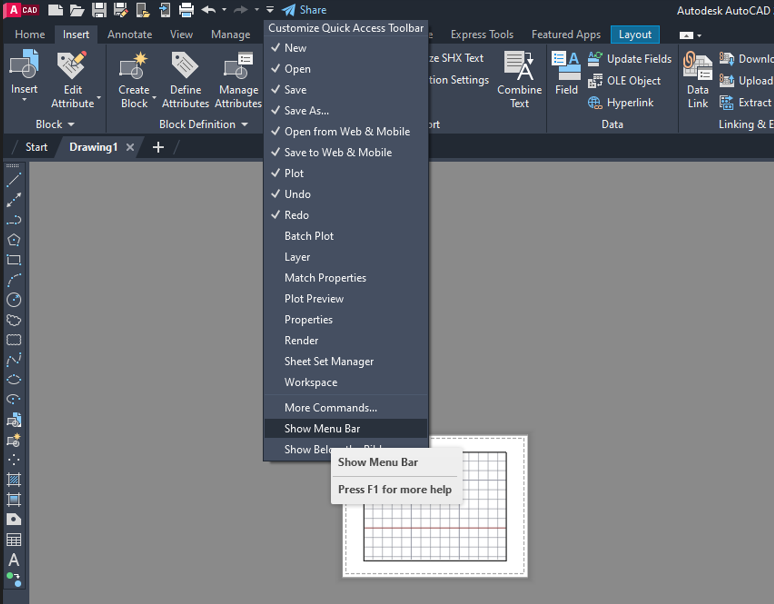Screen dimensions: 774x604
Task: Click the Redo arrow icon
Action: point(240,10)
